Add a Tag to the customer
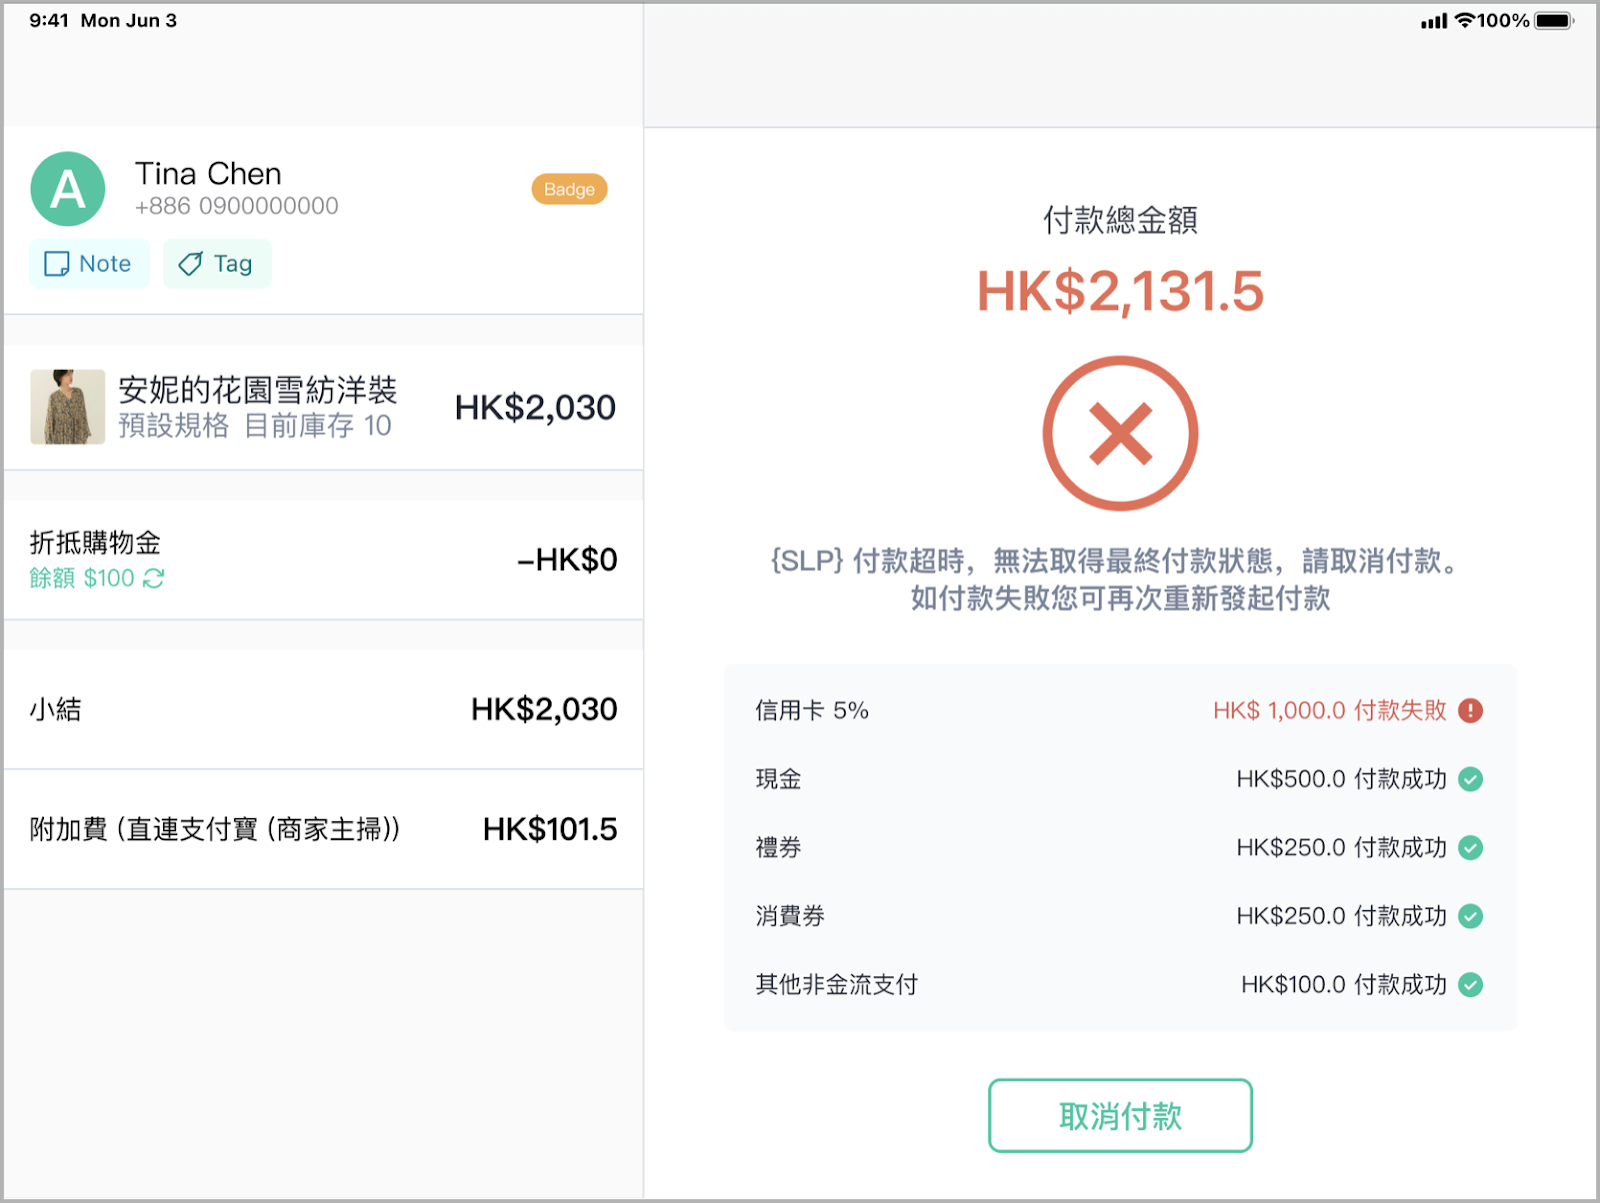1600x1203 pixels. (x=217, y=264)
